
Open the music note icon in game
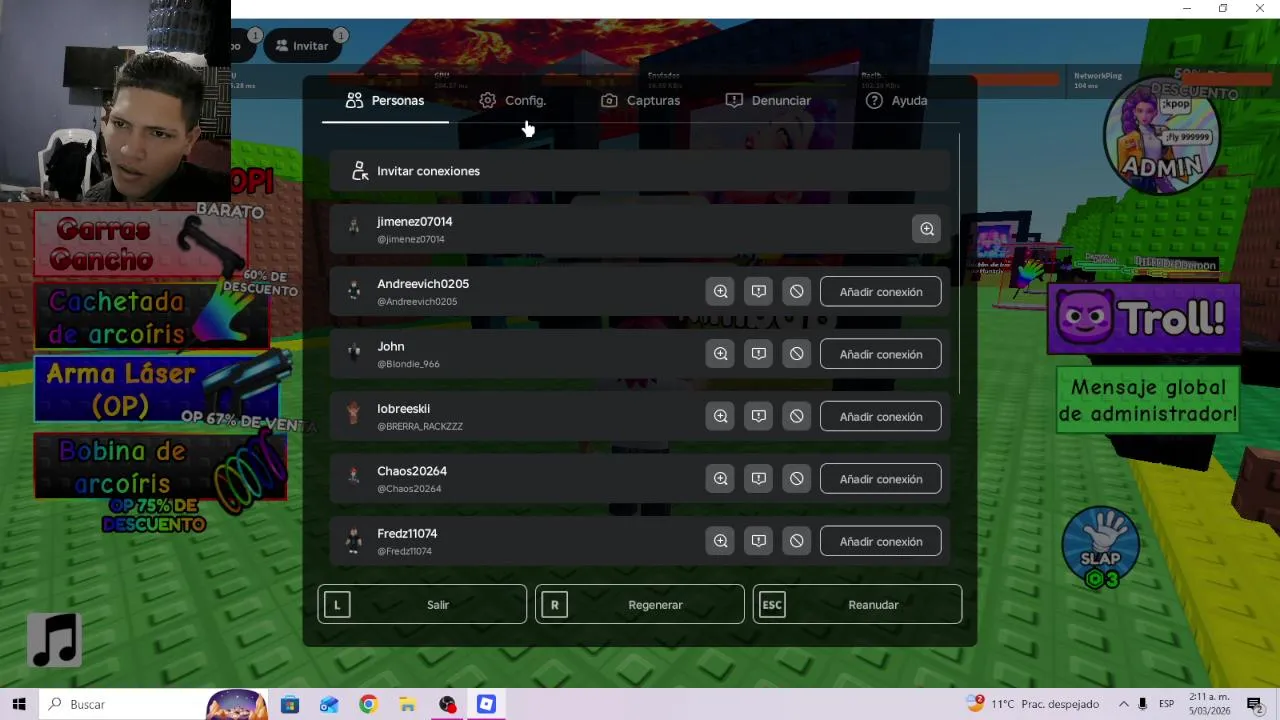click(x=54, y=640)
